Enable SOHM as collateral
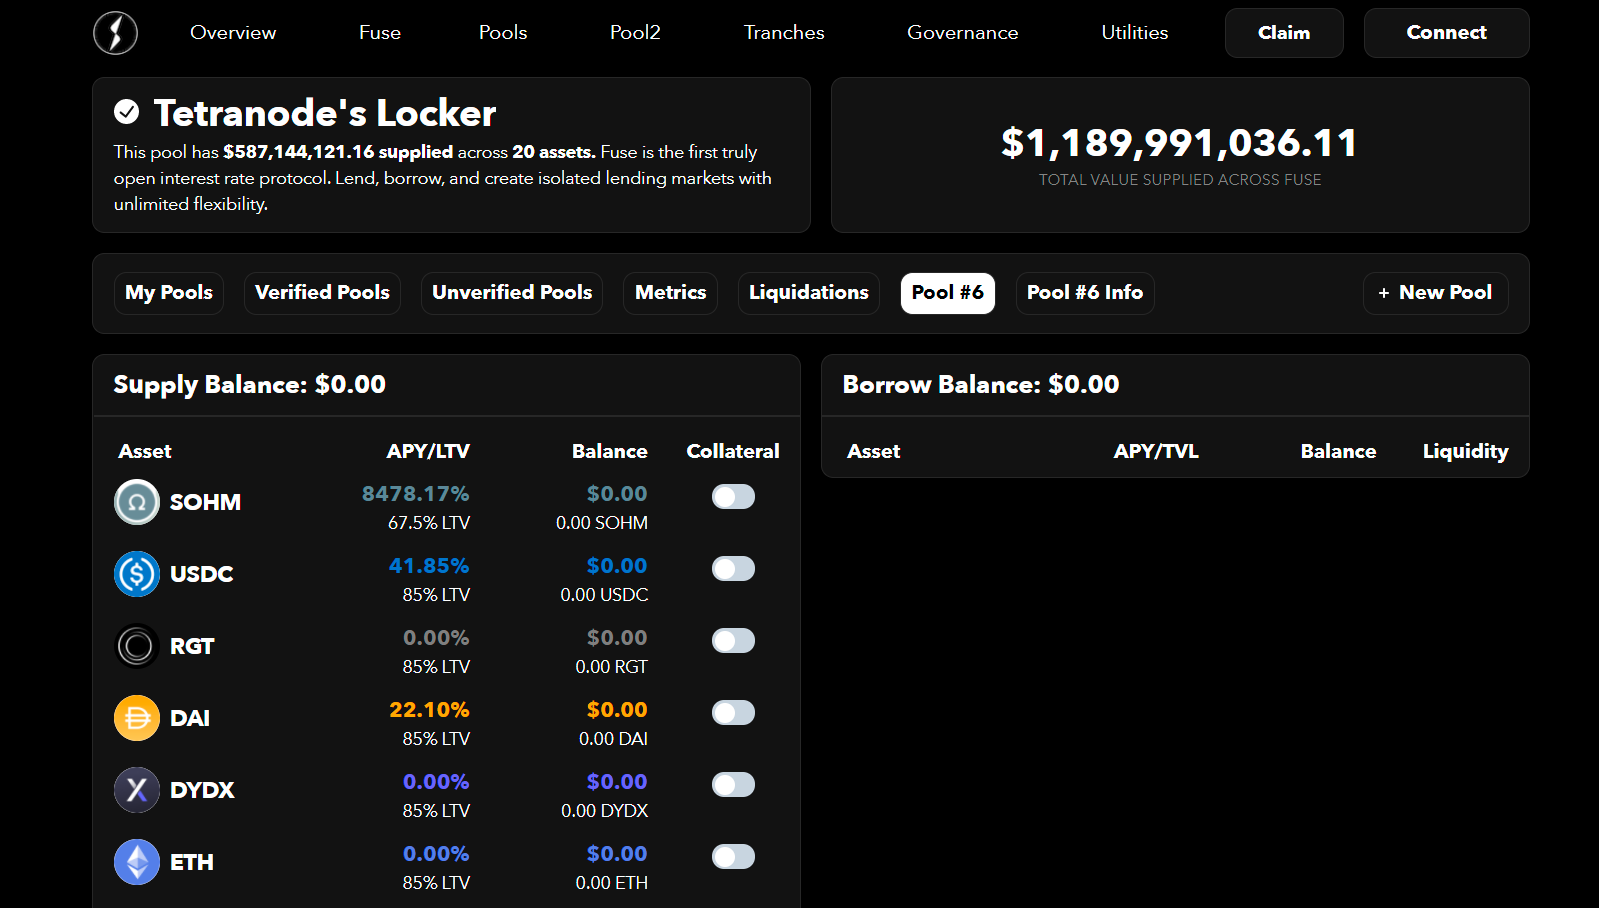 click(733, 497)
